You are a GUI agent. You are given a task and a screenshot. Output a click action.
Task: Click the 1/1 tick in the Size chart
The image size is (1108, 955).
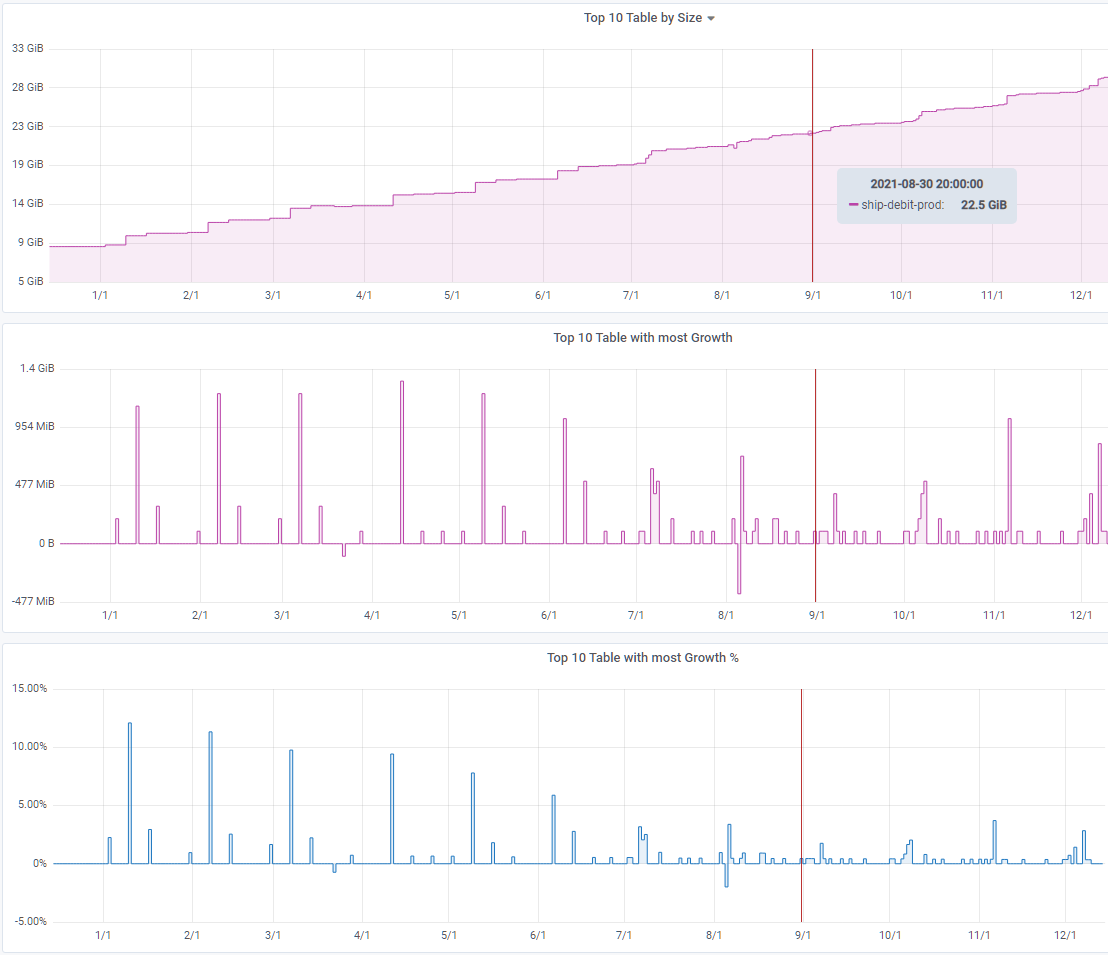point(100,295)
